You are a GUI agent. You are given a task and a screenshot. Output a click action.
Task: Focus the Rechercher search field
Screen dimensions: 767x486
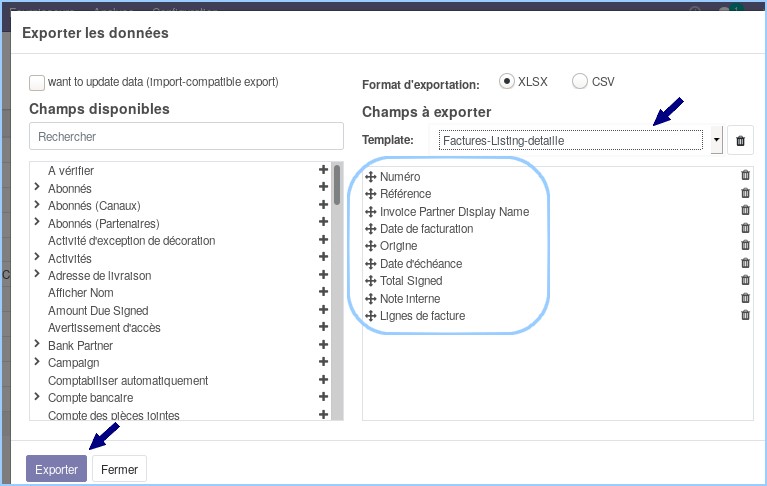point(186,136)
